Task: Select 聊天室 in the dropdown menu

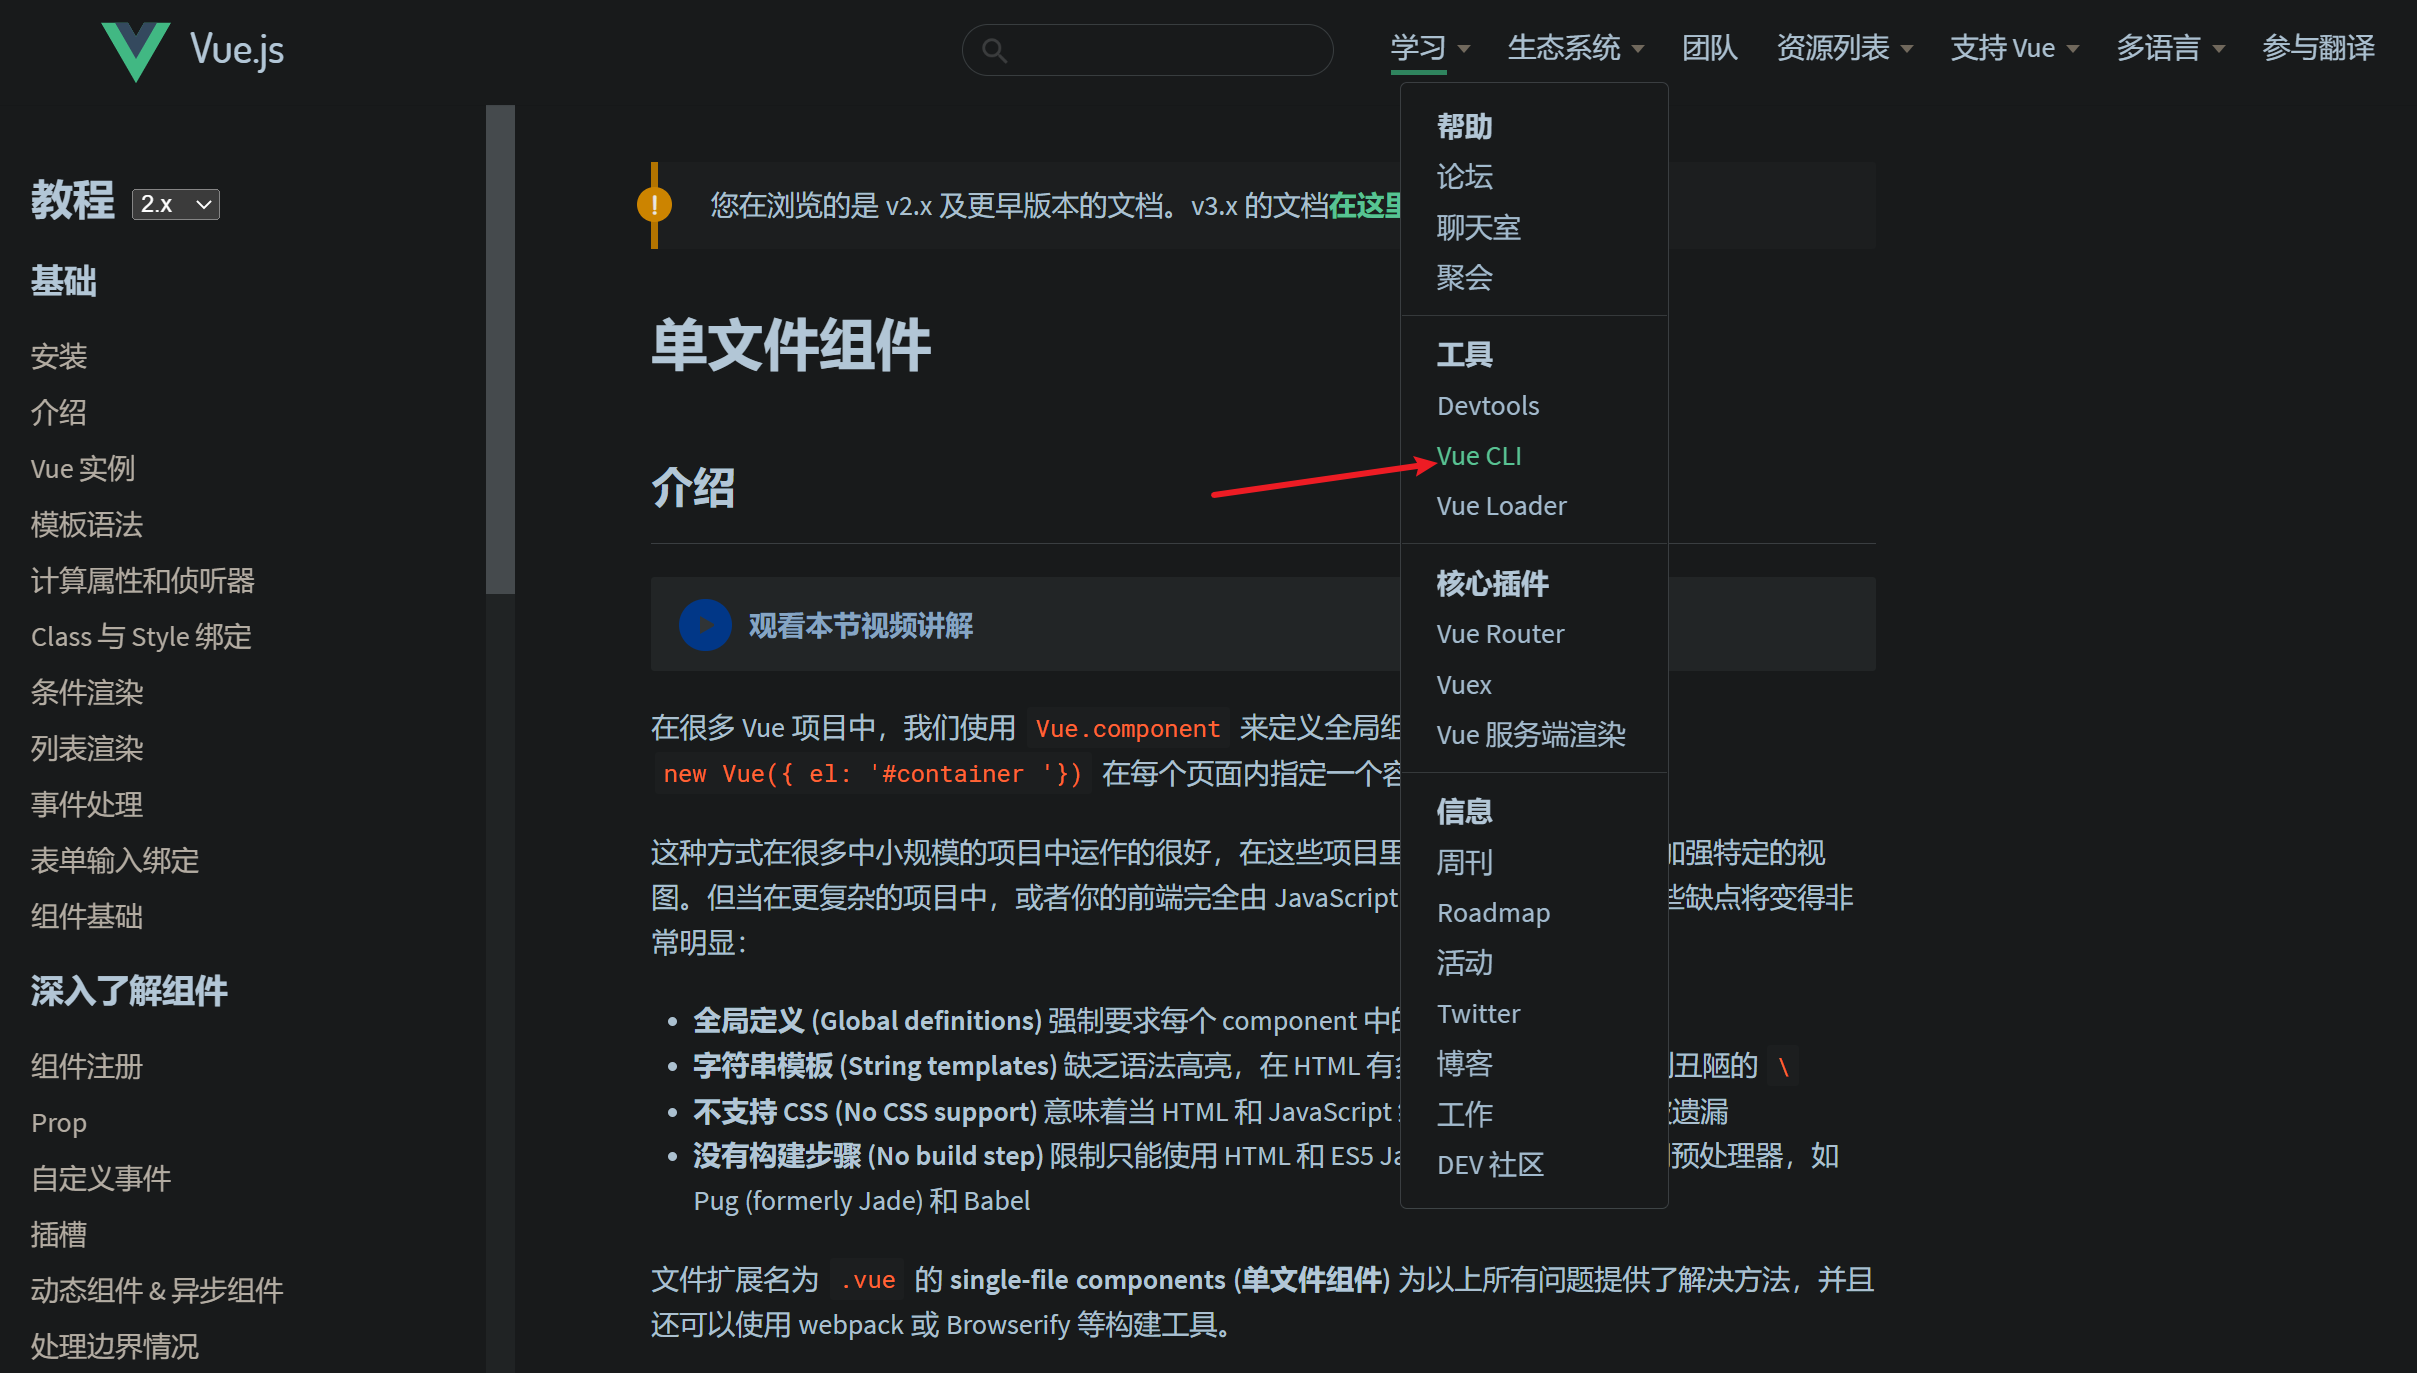Action: tap(1478, 228)
